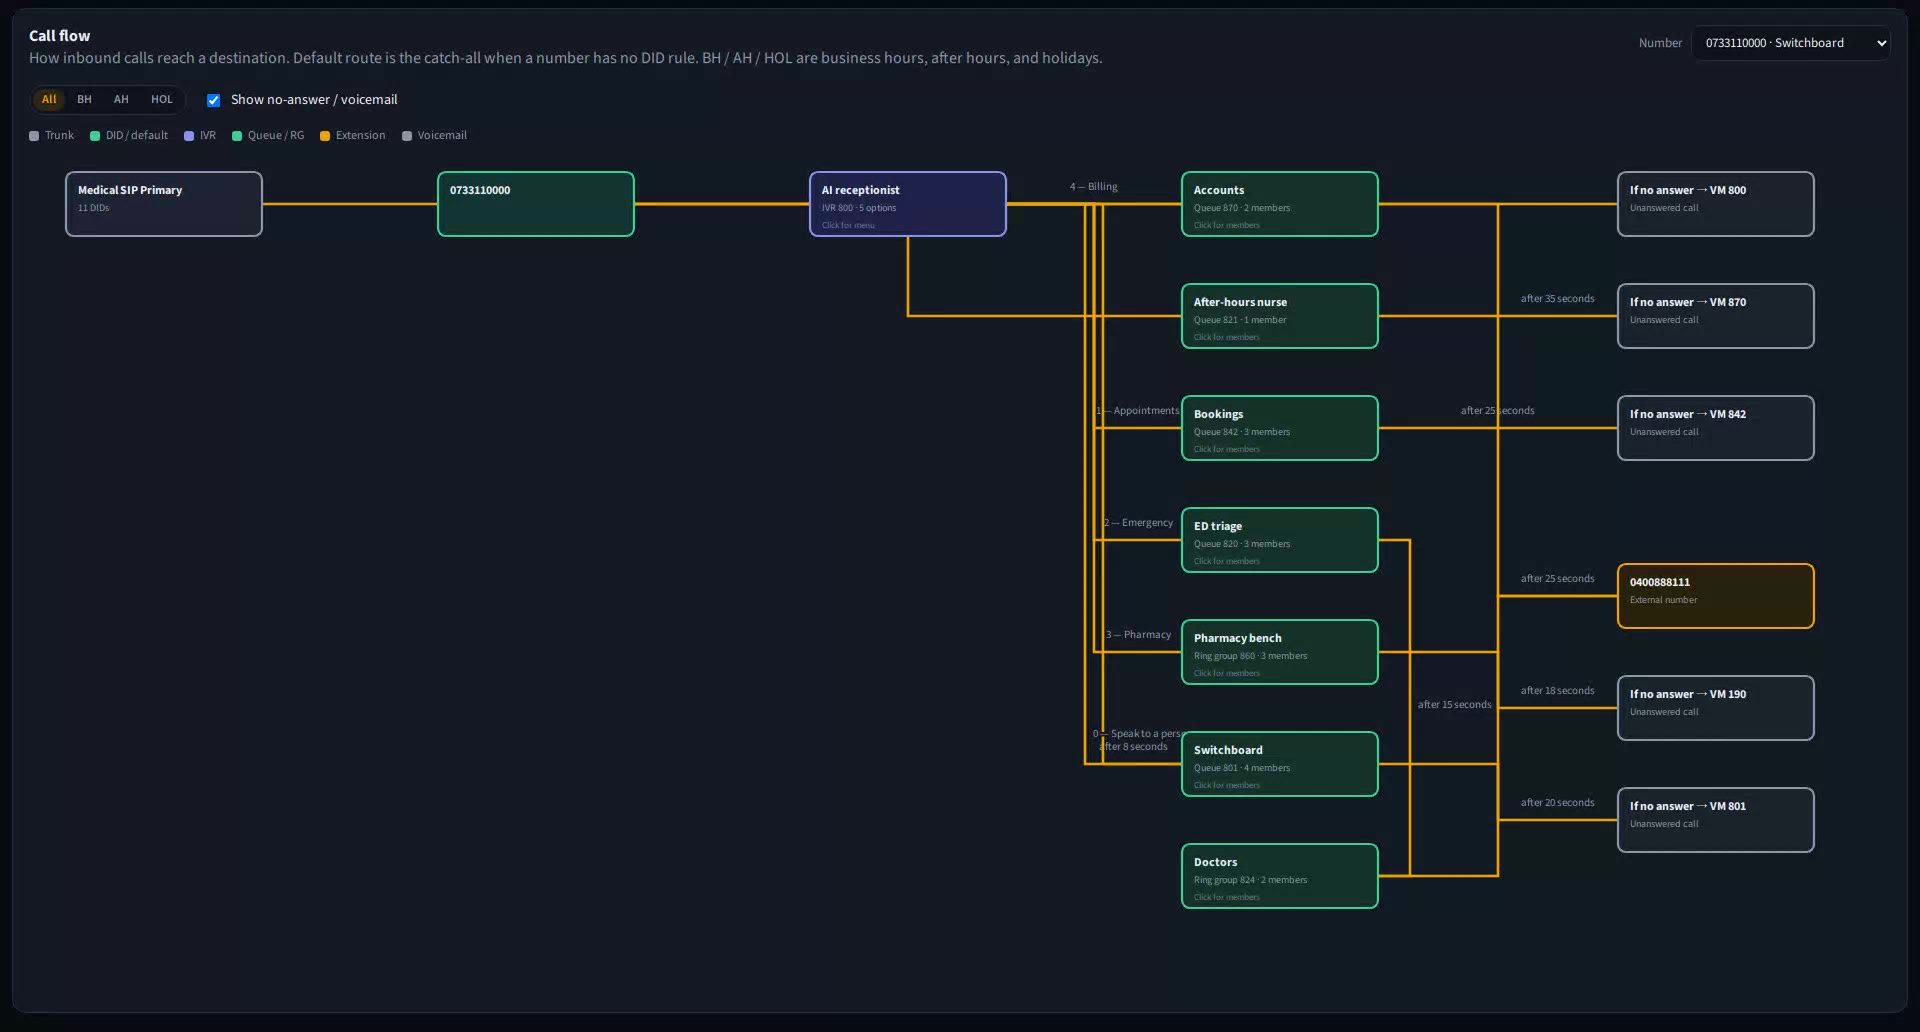Viewport: 1920px width, 1032px height.
Task: Click the '1 — Appointments' edge label
Action: (x=1138, y=411)
